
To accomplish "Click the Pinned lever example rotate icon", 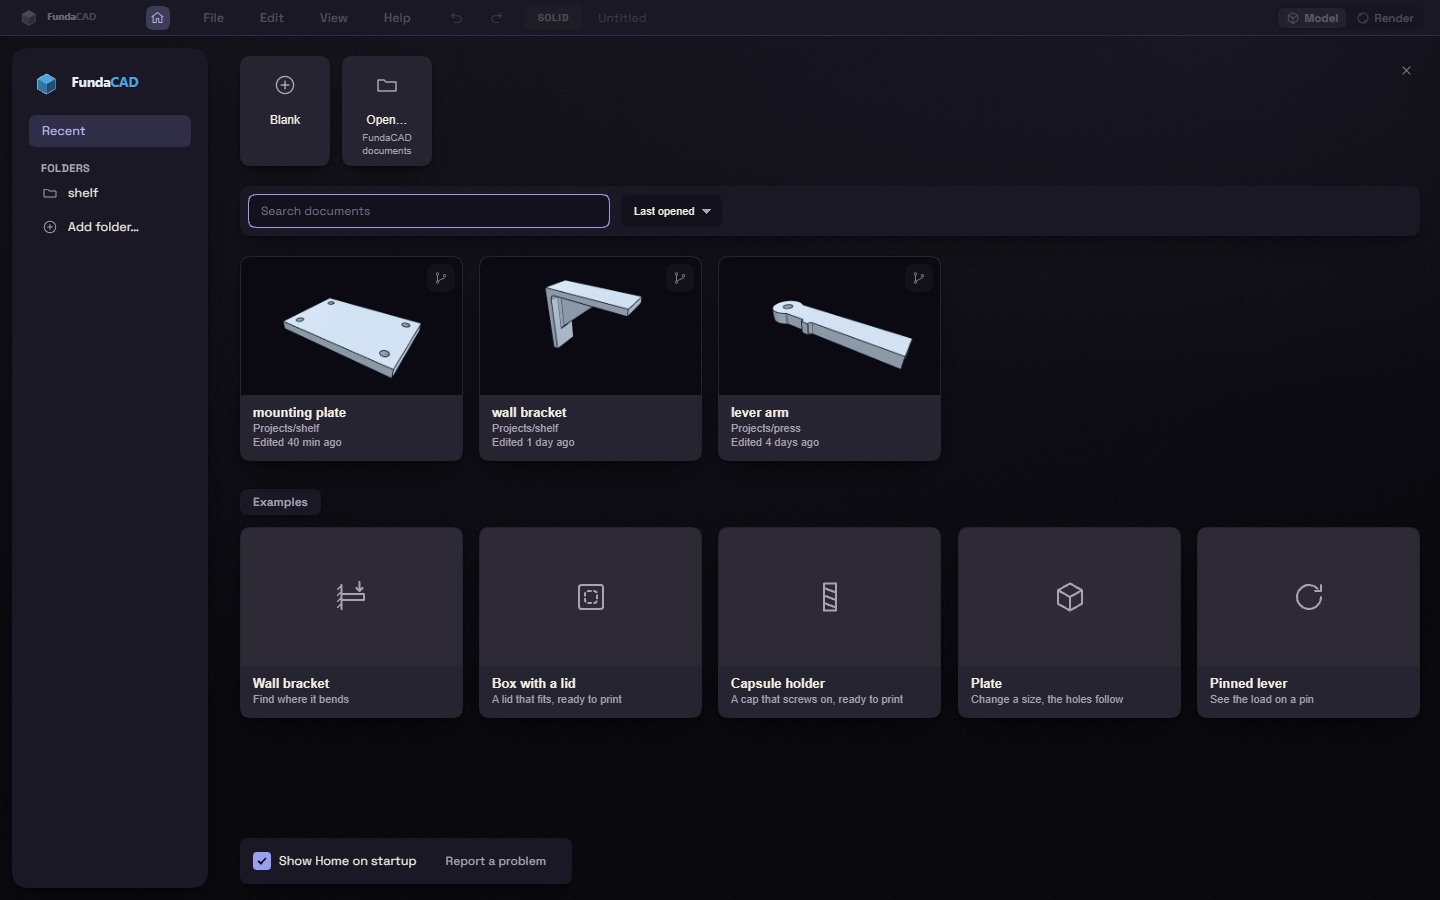I will 1309,597.
